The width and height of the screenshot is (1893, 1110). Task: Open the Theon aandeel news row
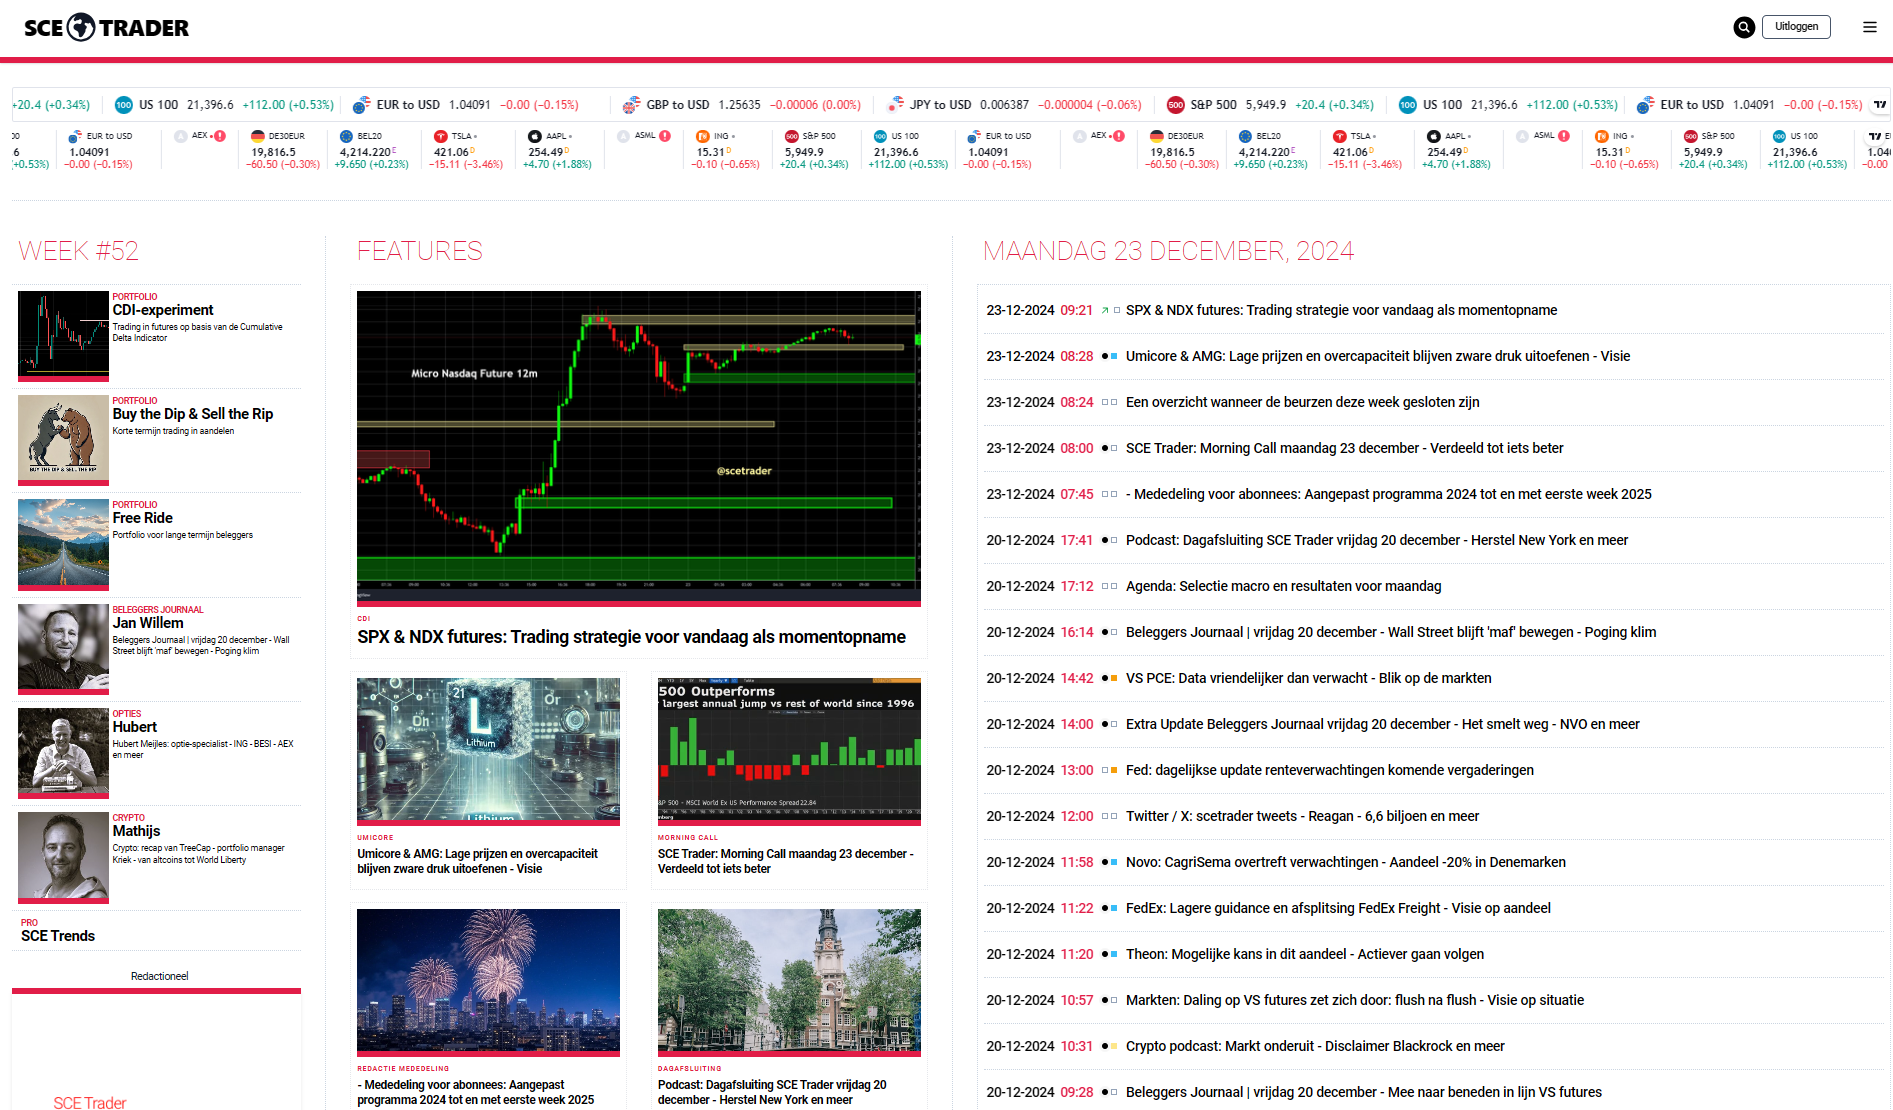point(1432,955)
